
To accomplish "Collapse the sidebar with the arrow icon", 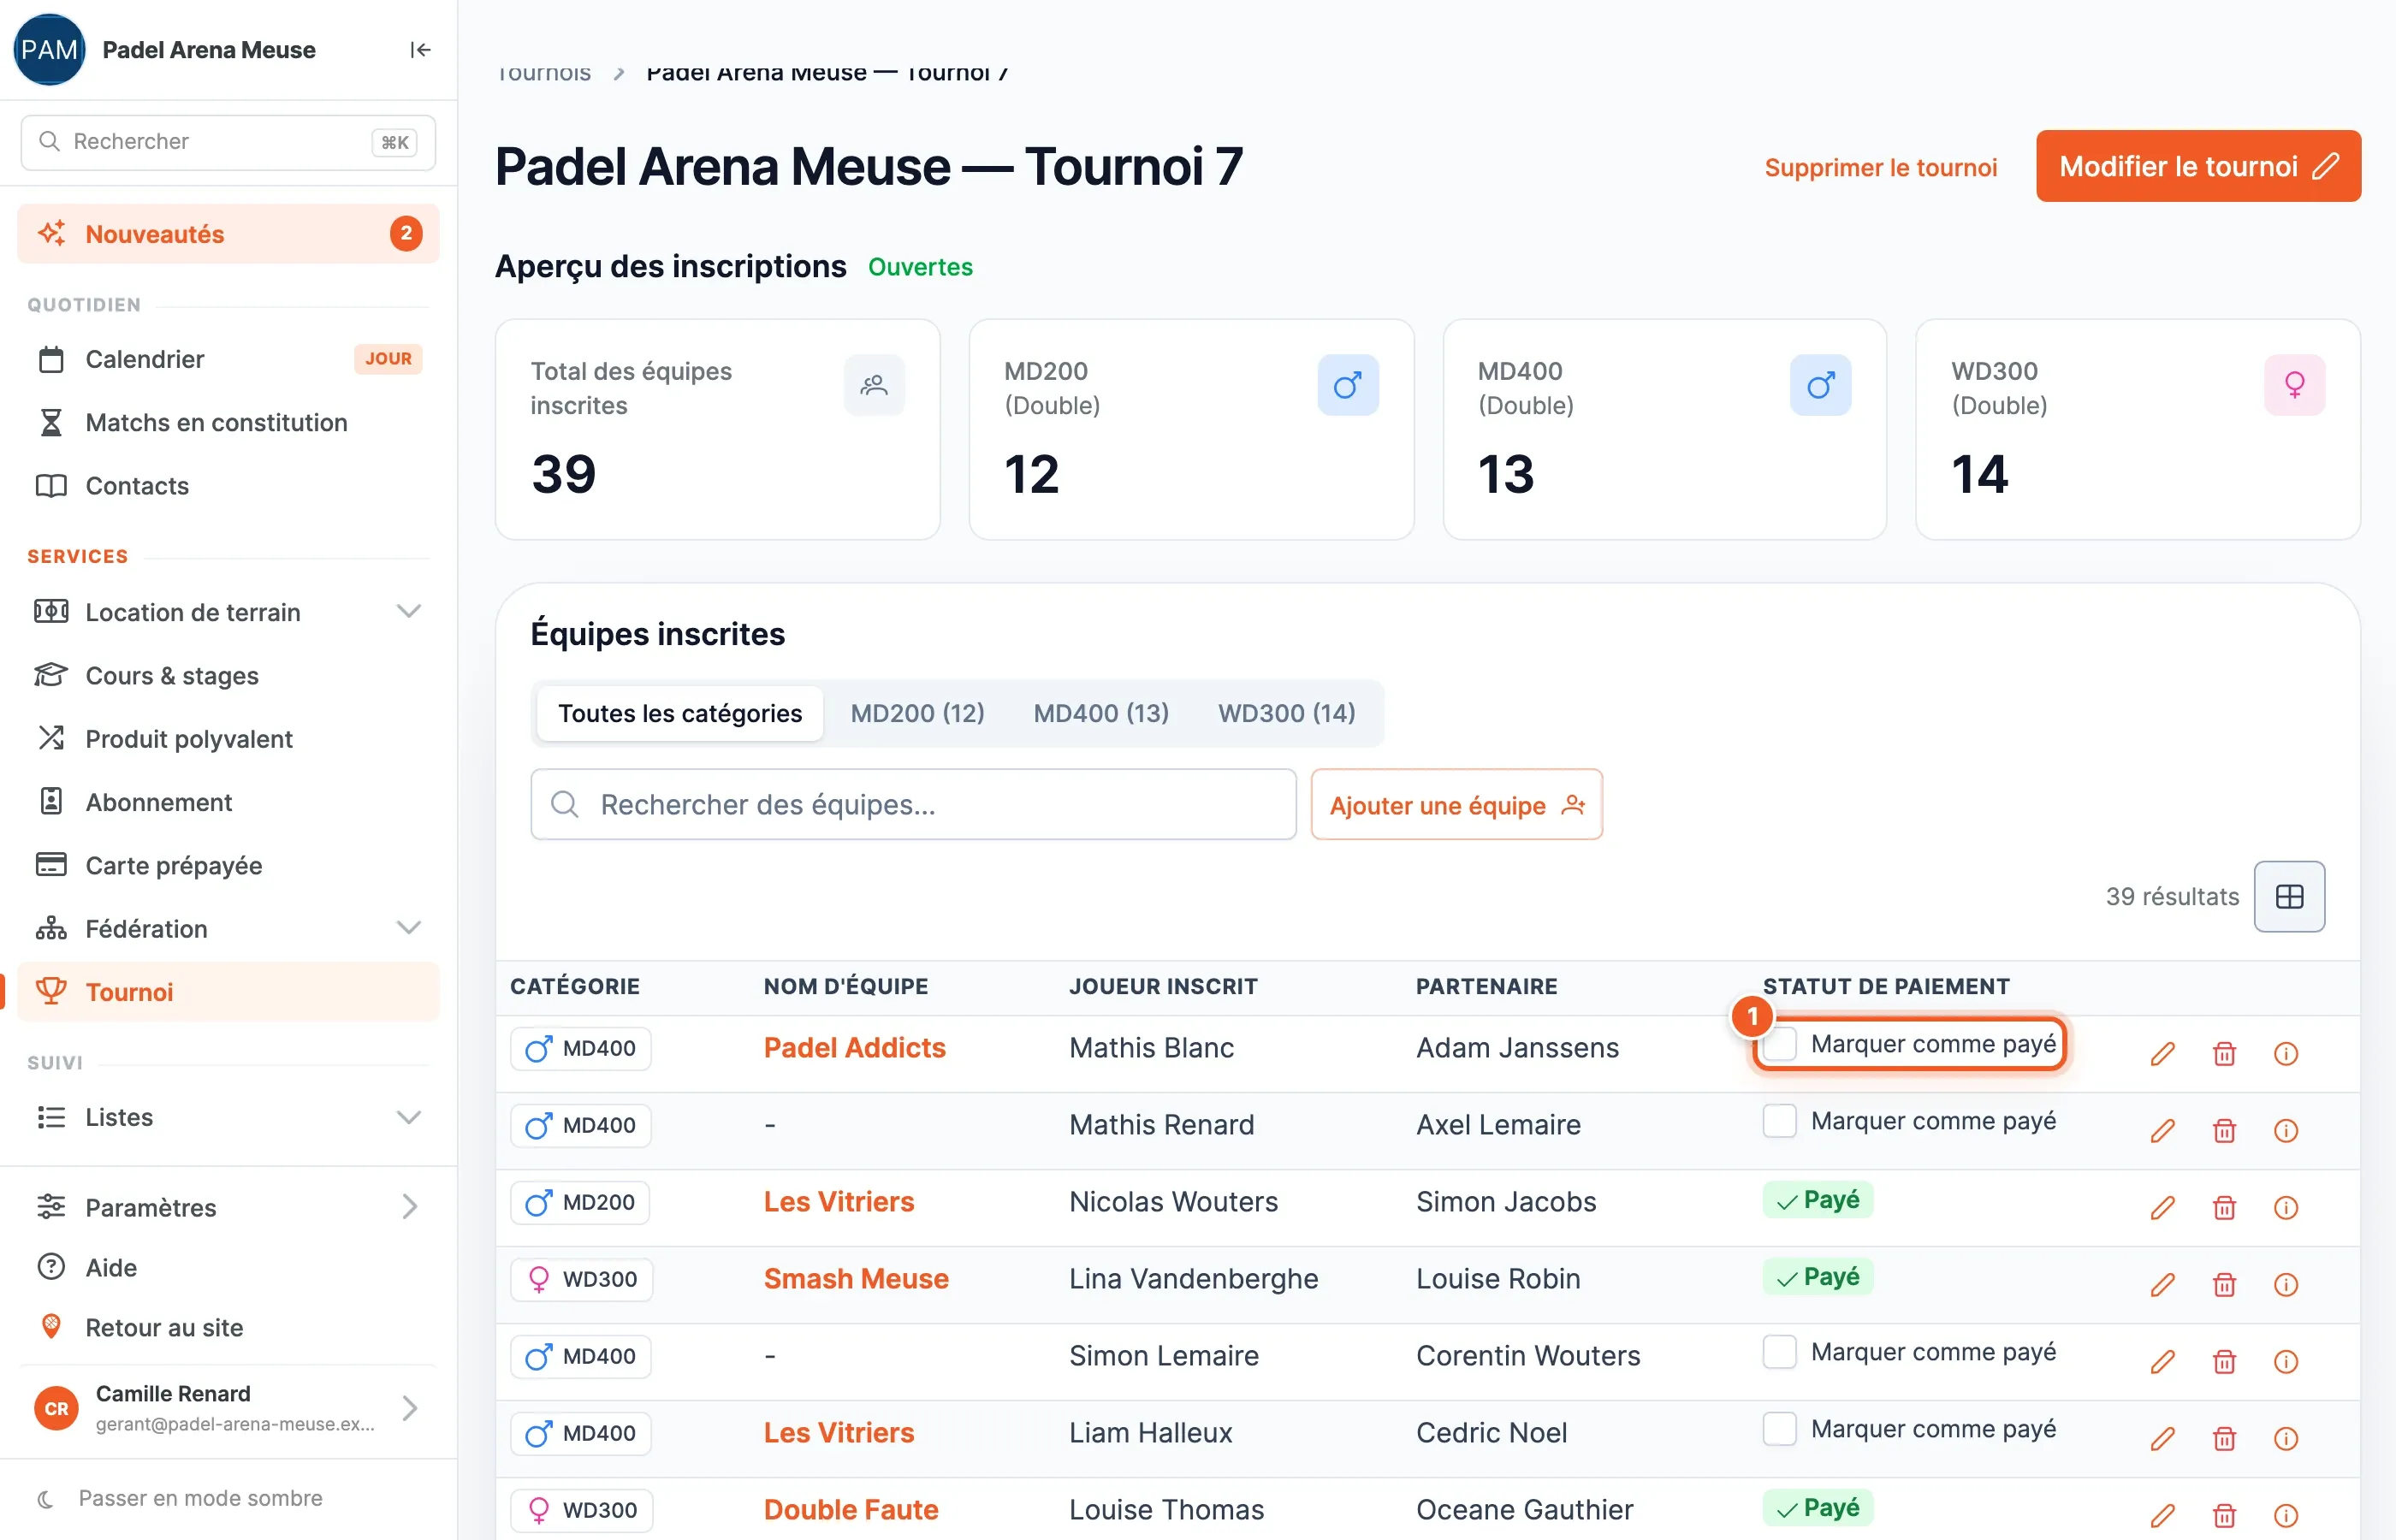I will [x=420, y=50].
